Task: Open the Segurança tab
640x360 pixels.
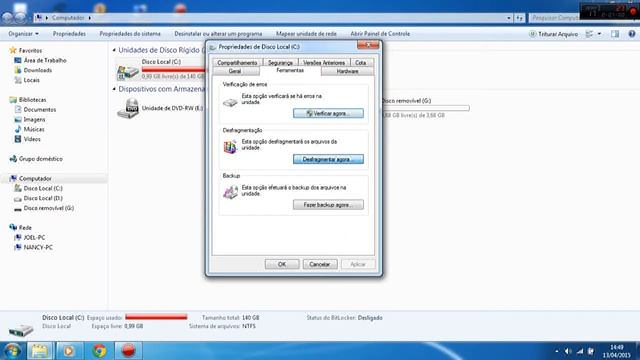Action: tap(280, 62)
